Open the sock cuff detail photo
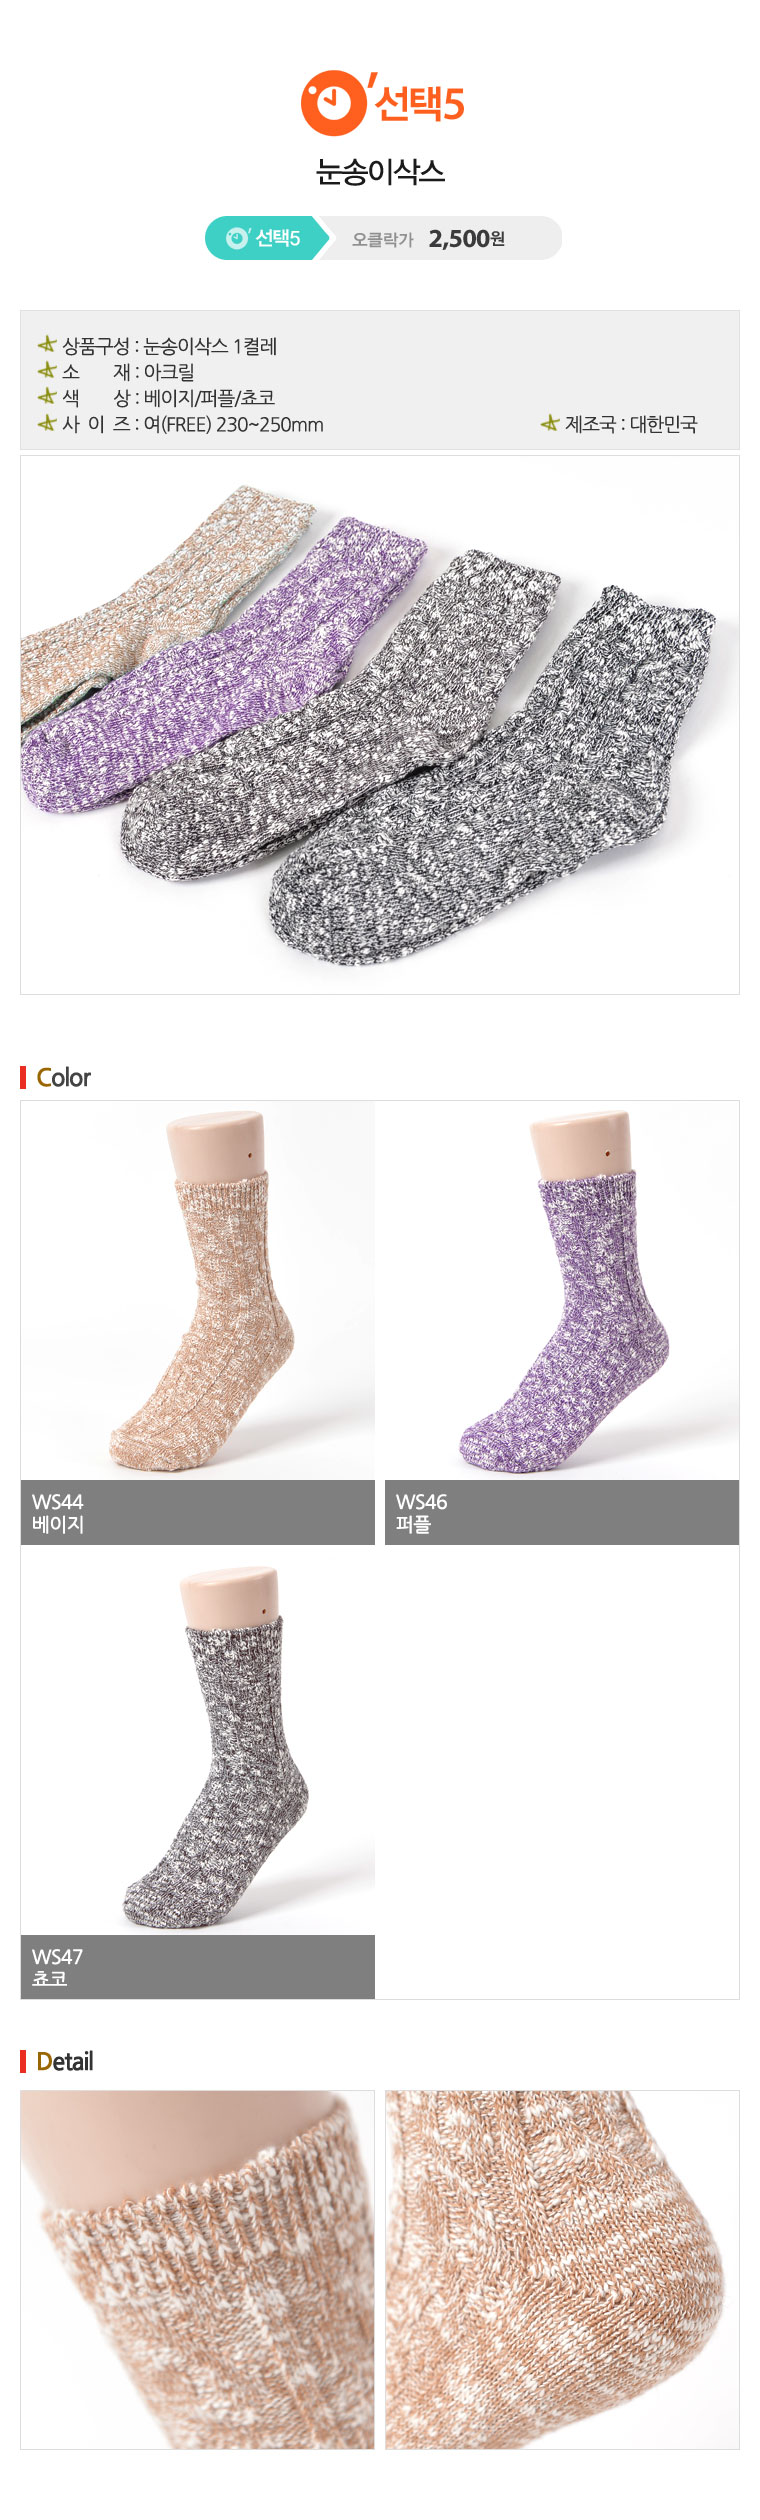760x2520 pixels. click(197, 2269)
